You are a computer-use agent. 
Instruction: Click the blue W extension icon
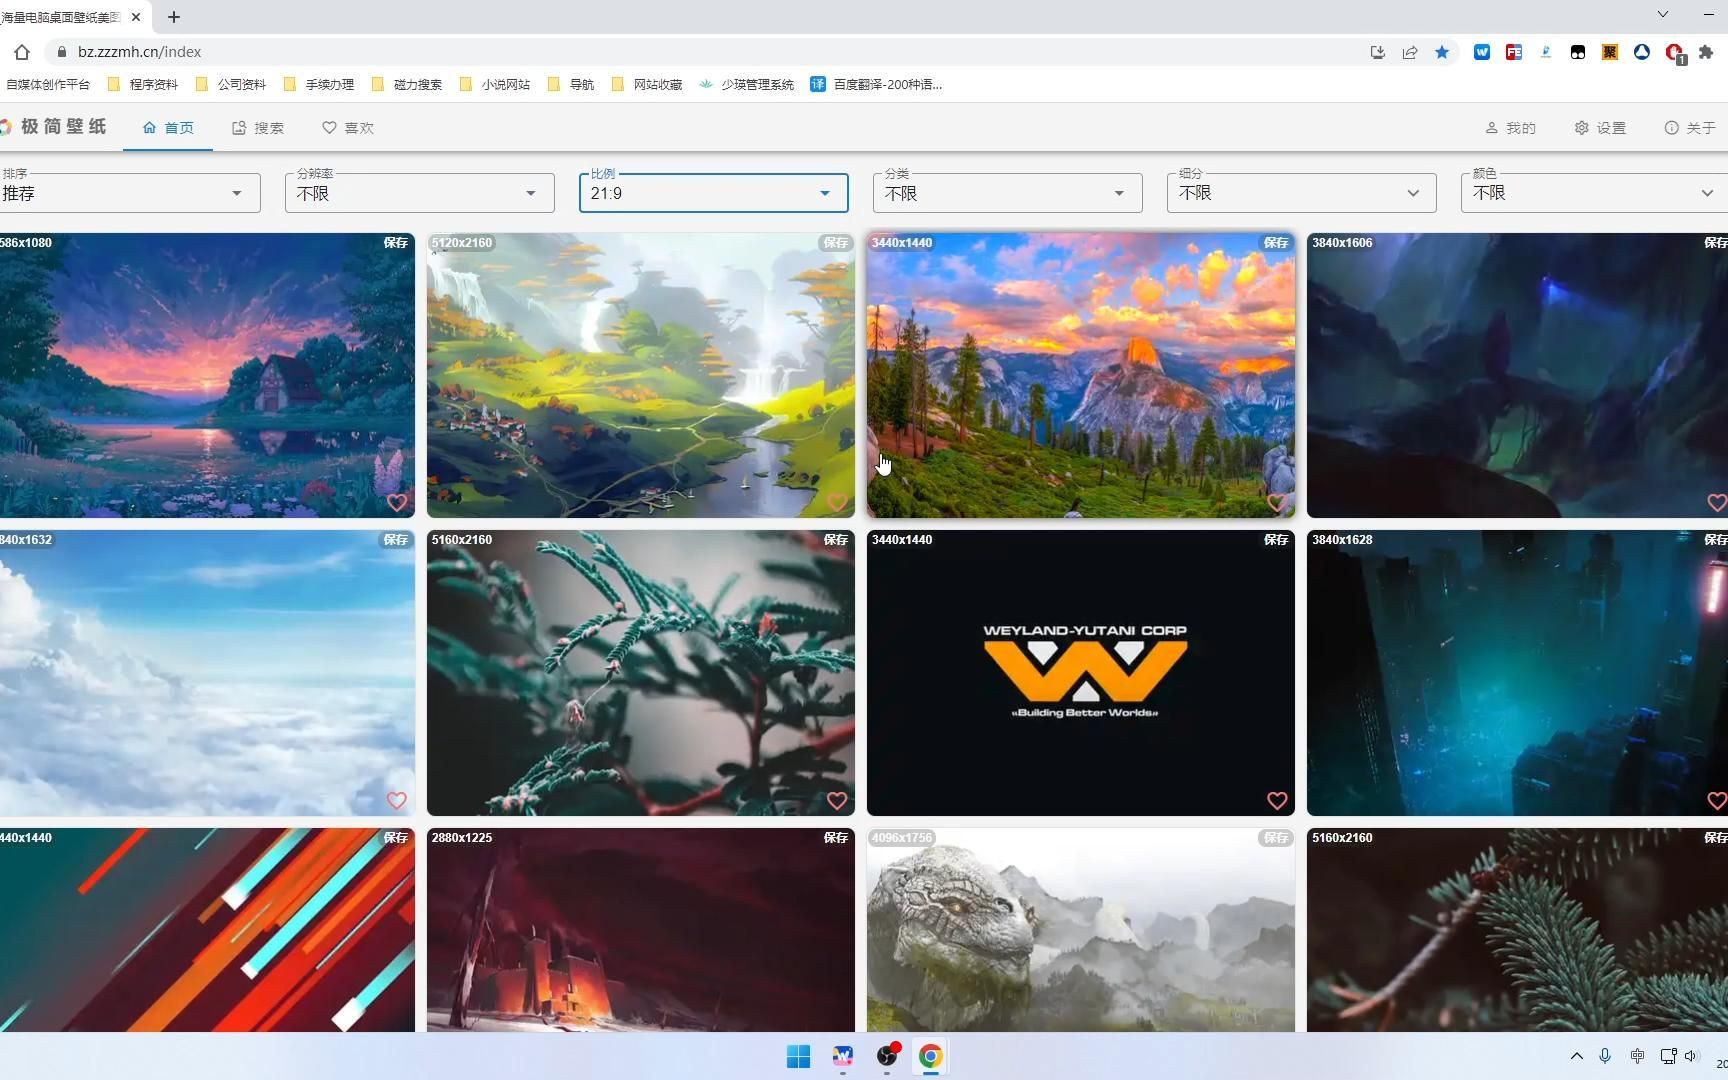1482,52
